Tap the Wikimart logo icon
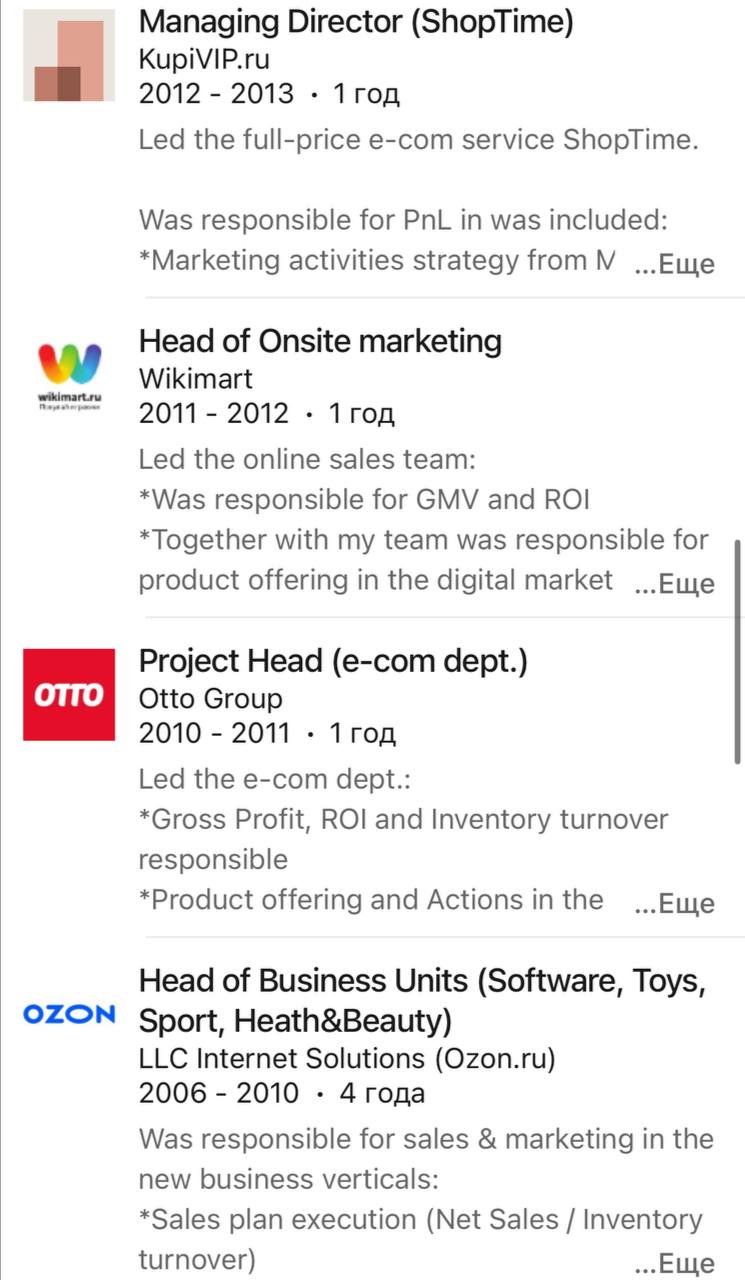The height and width of the screenshot is (1280, 745). 69,378
